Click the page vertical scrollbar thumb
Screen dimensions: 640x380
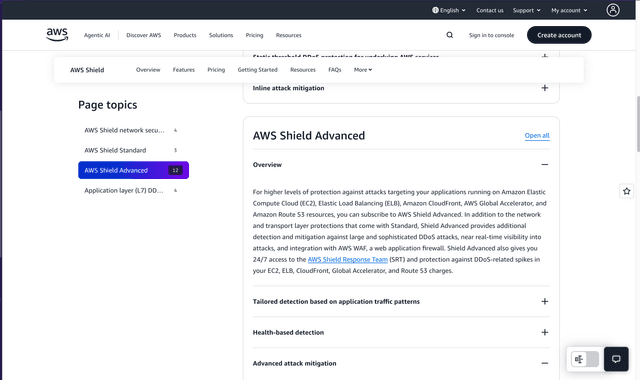click(x=638, y=124)
